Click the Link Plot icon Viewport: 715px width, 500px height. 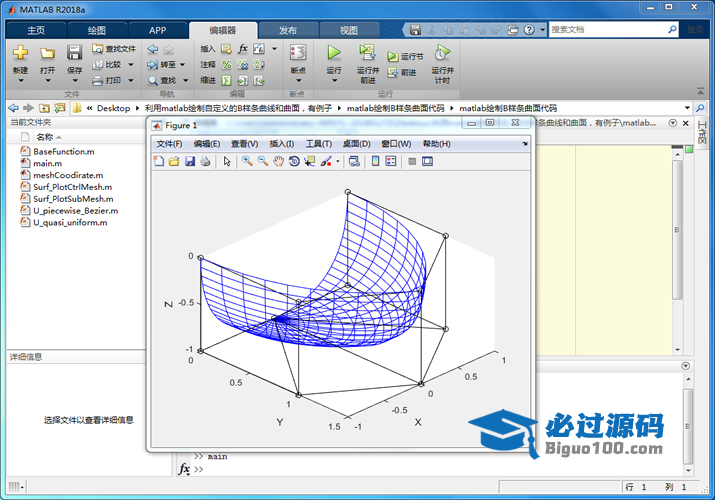coord(354,161)
